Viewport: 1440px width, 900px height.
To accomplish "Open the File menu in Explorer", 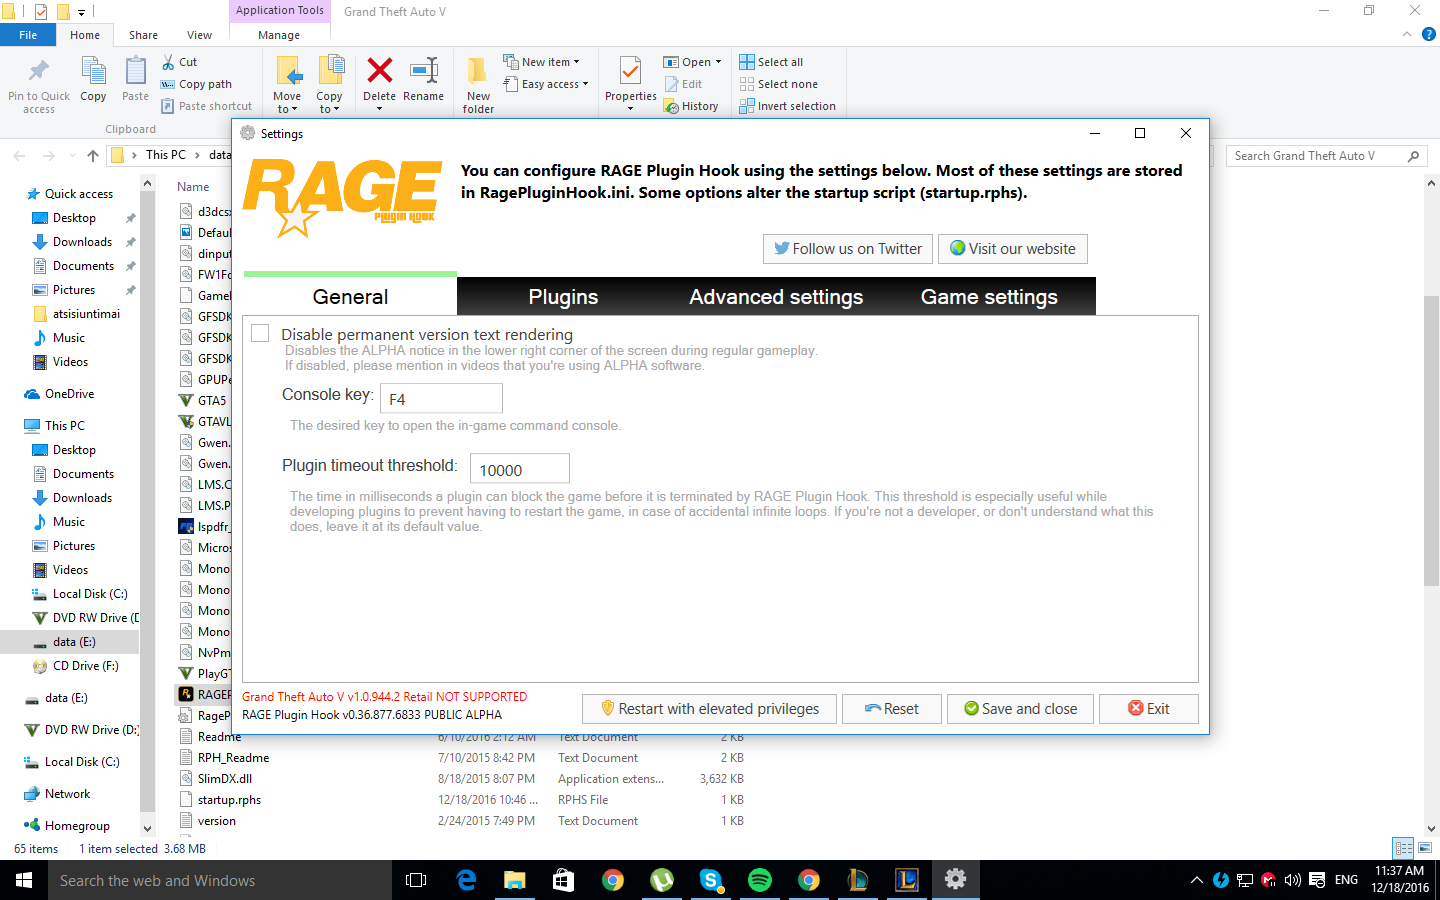I will click(x=28, y=35).
